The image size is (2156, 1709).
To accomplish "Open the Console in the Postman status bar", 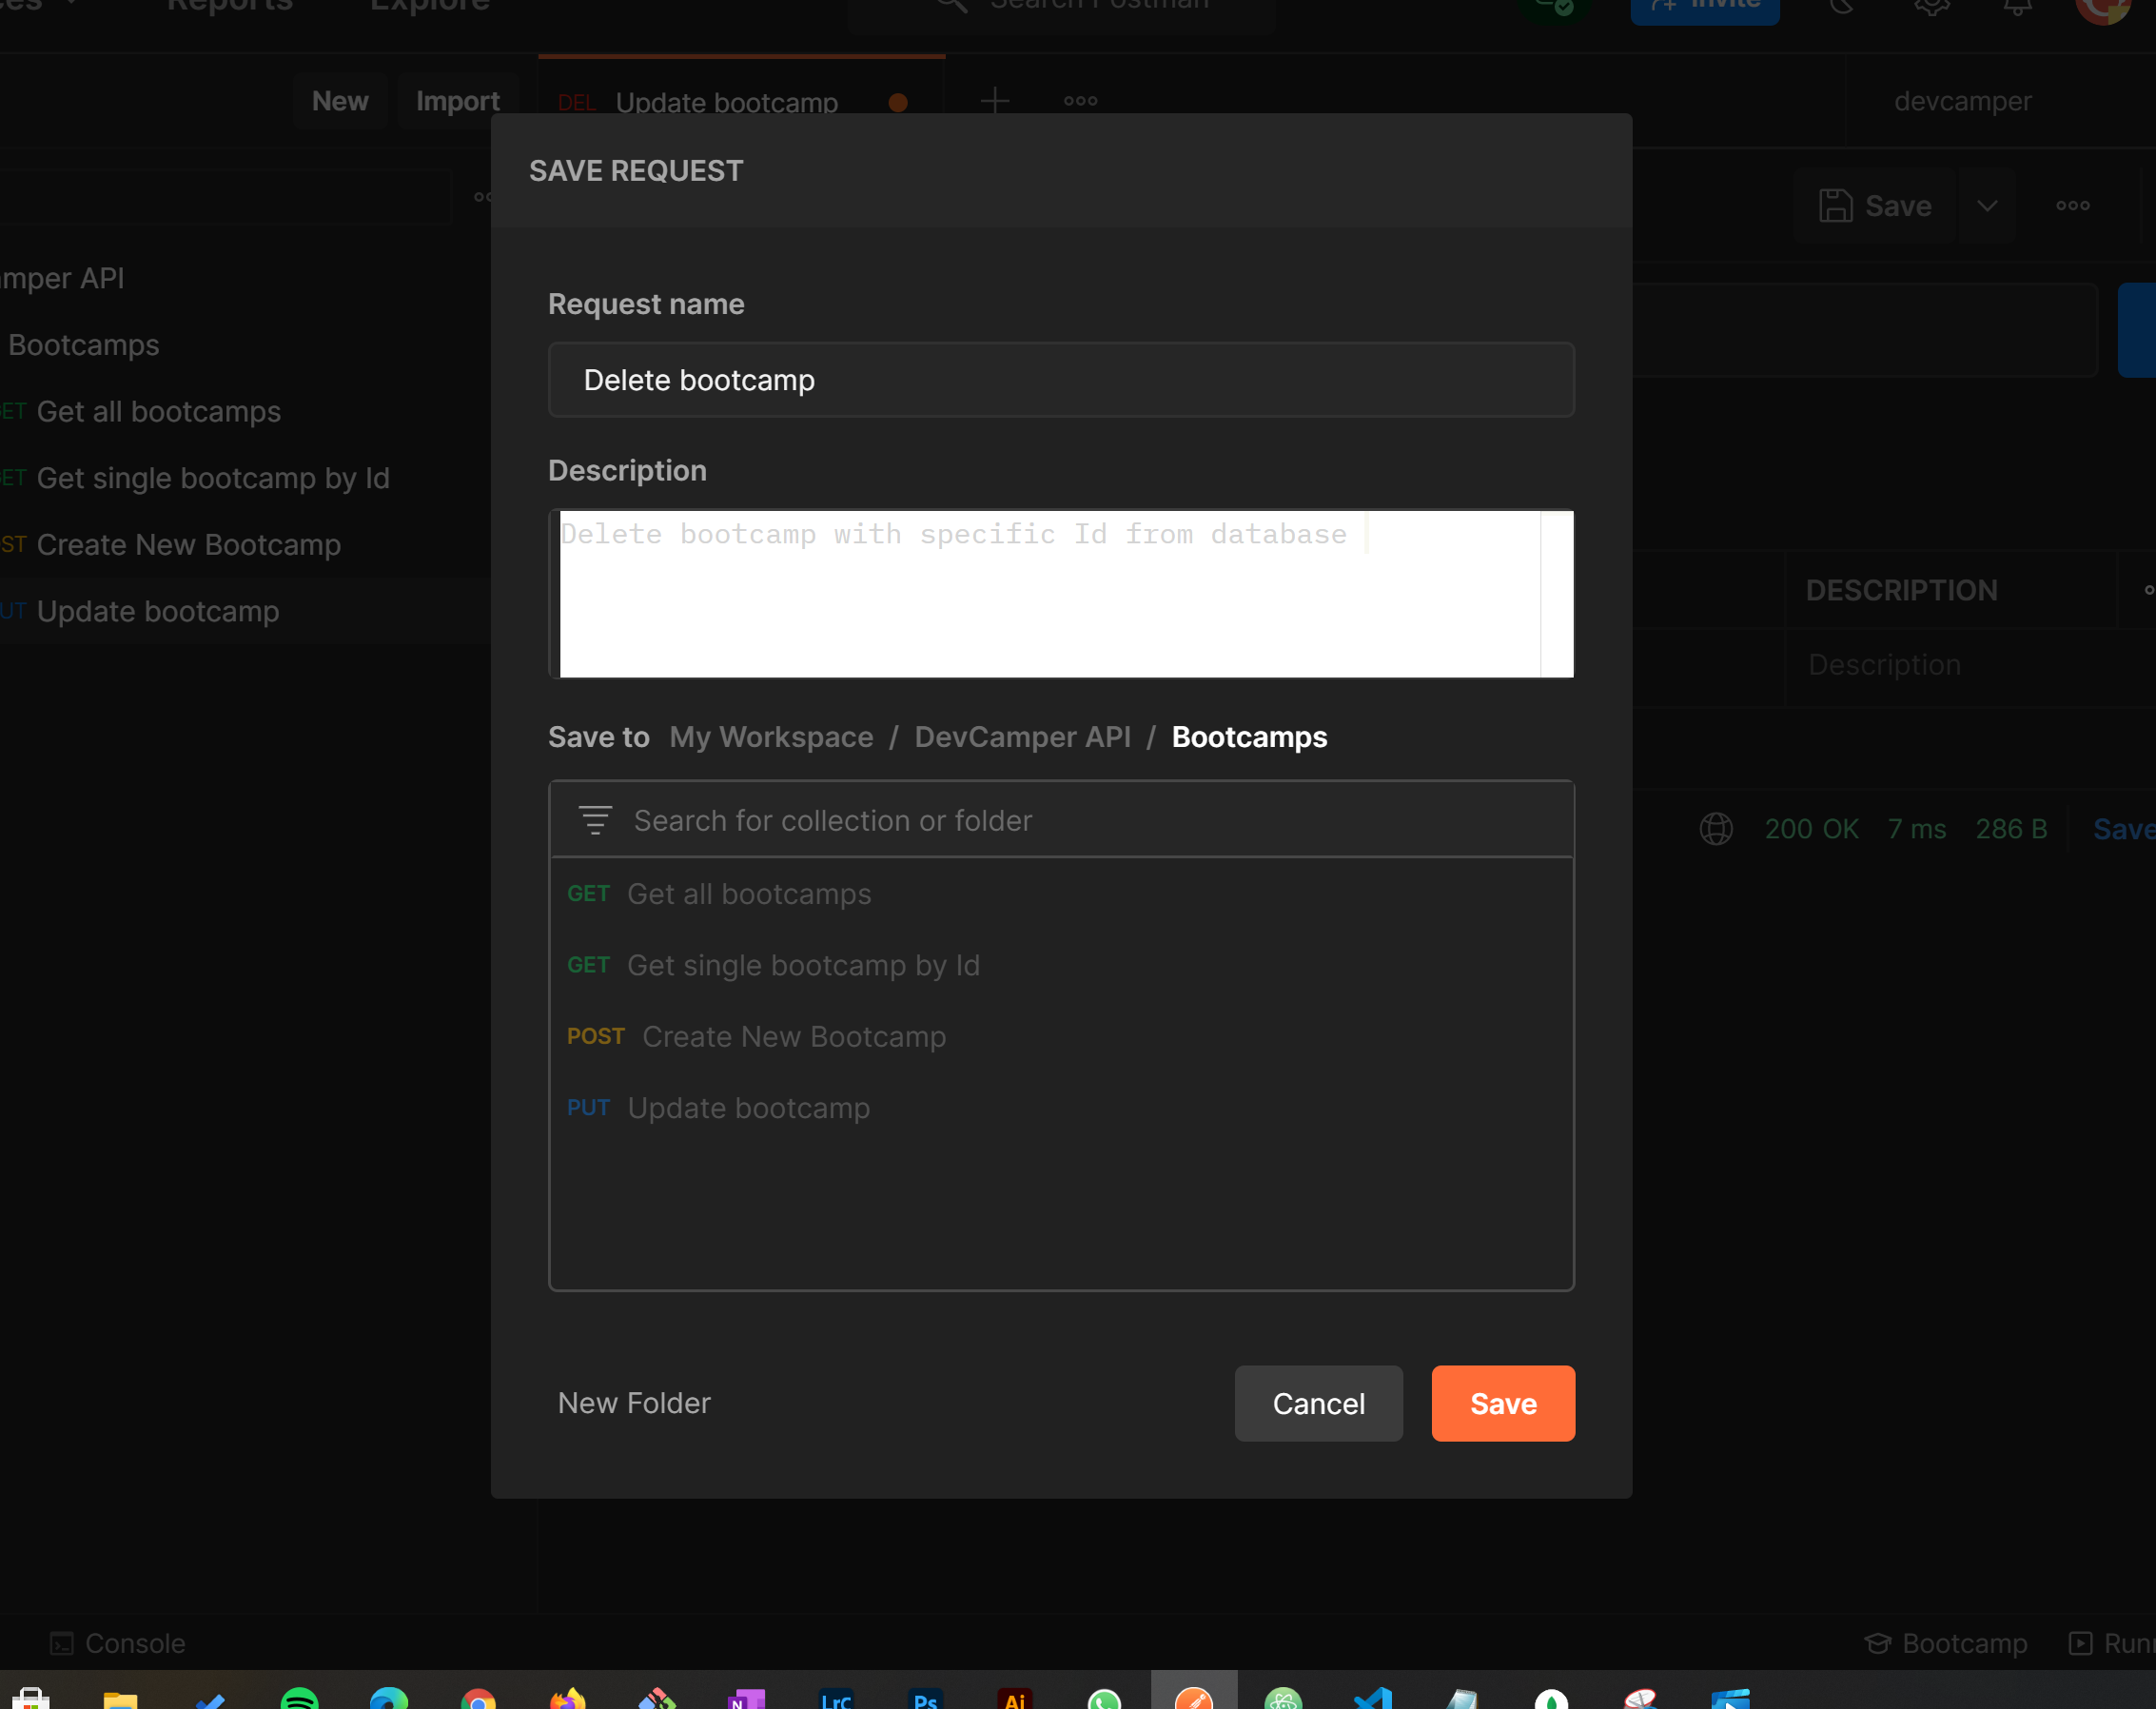I will (118, 1643).
